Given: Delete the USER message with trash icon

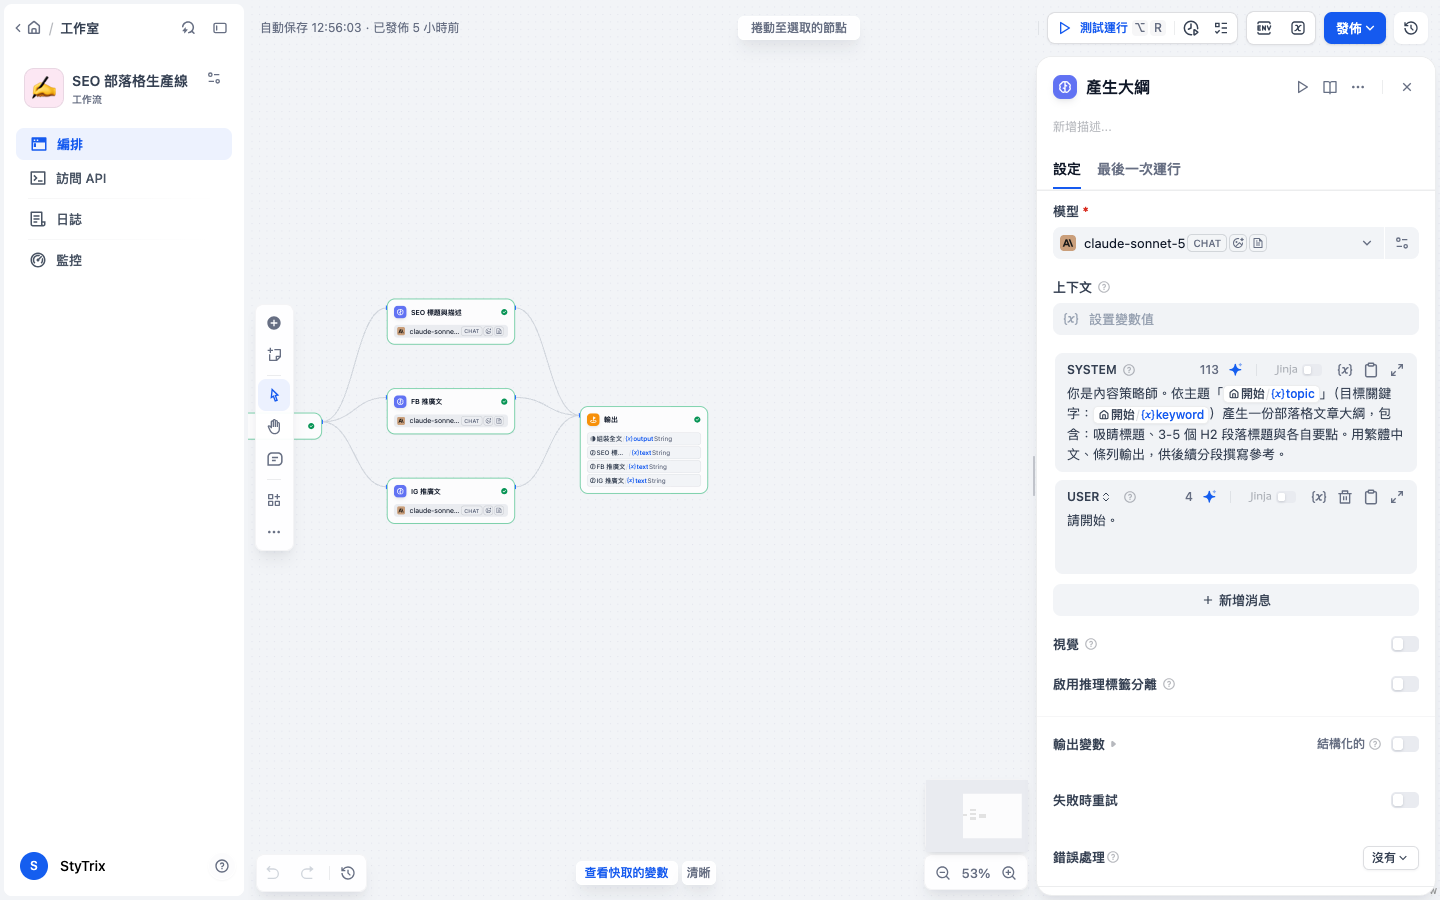Looking at the screenshot, I should pyautogui.click(x=1345, y=497).
